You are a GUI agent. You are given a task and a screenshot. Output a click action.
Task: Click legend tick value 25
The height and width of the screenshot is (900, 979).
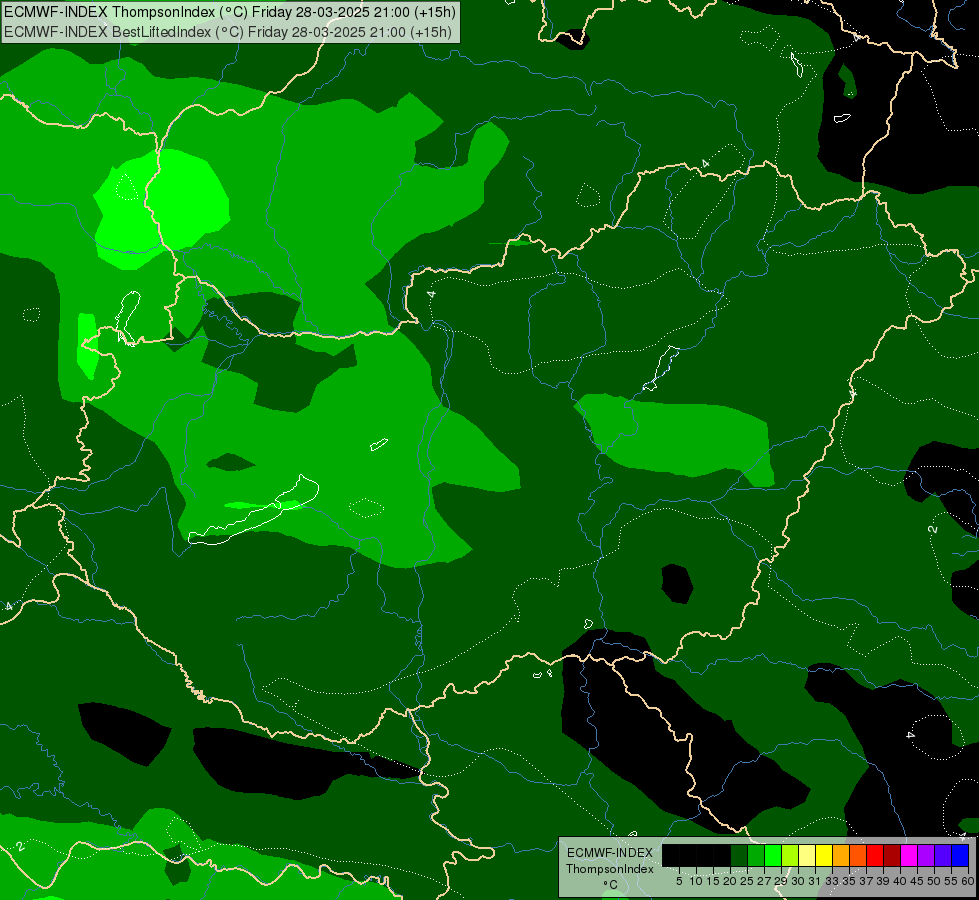747,881
